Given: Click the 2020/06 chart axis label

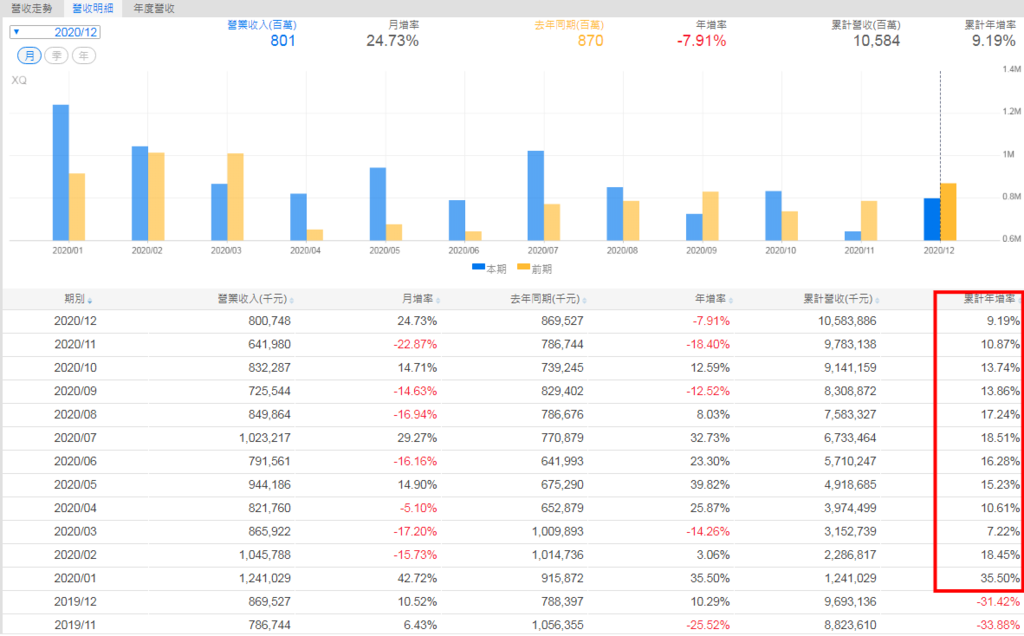Looking at the screenshot, I should point(464,250).
